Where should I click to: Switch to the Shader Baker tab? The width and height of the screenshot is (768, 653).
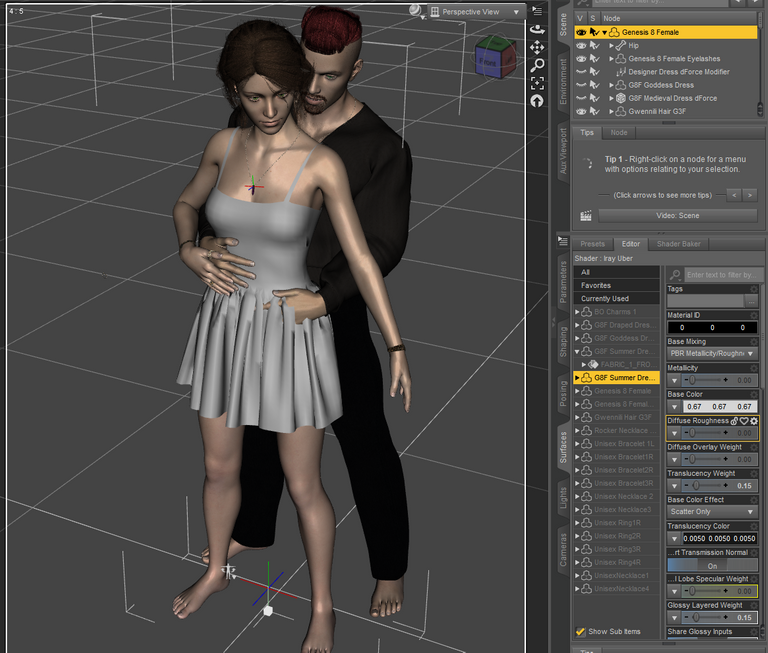(x=678, y=244)
